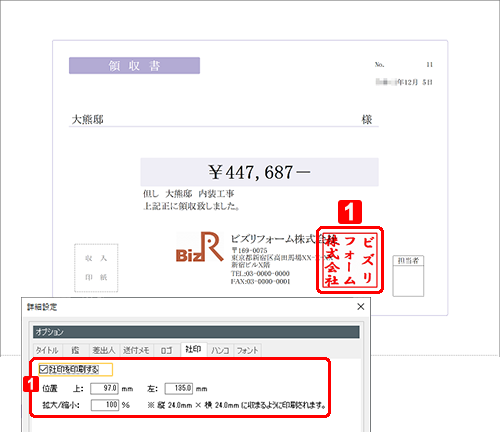Click the BizR company logo

pyautogui.click(x=199, y=247)
